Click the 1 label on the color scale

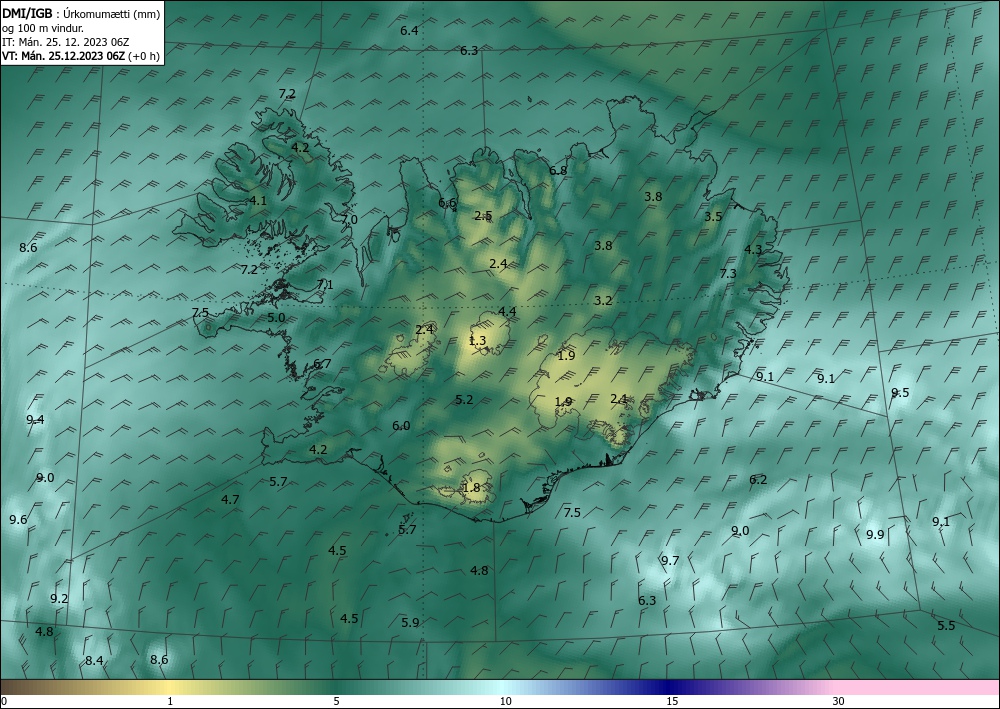pos(170,701)
